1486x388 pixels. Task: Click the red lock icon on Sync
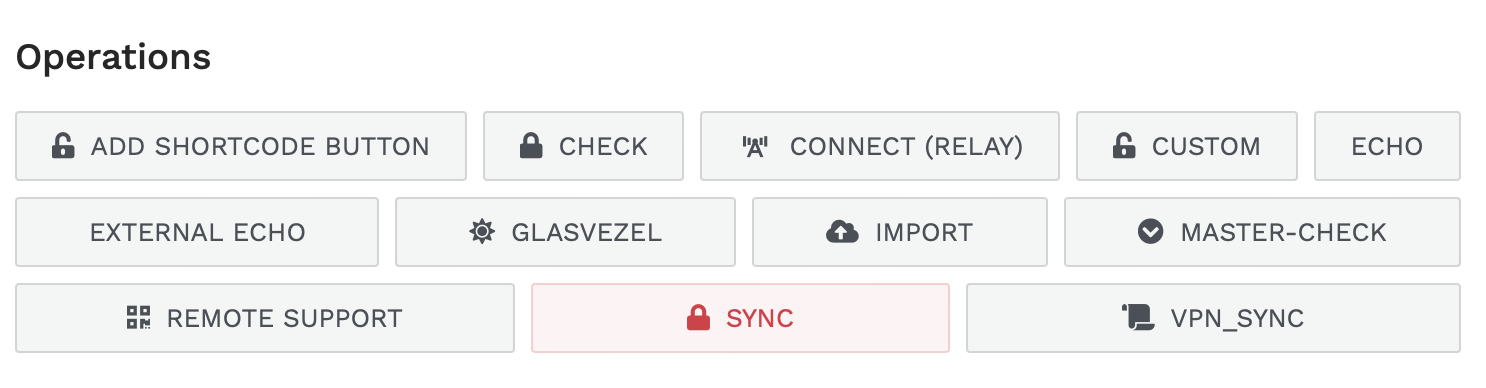(698, 319)
